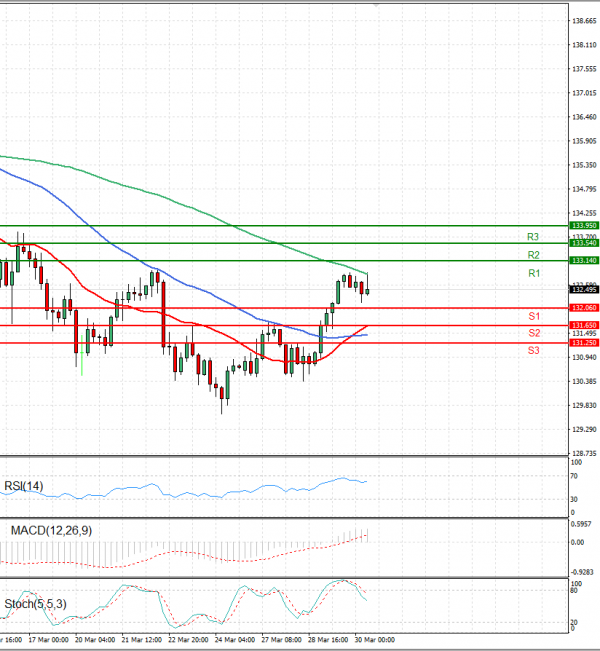Click the -0.9283 MACD scale value
The image size is (600, 651).
click(x=582, y=572)
